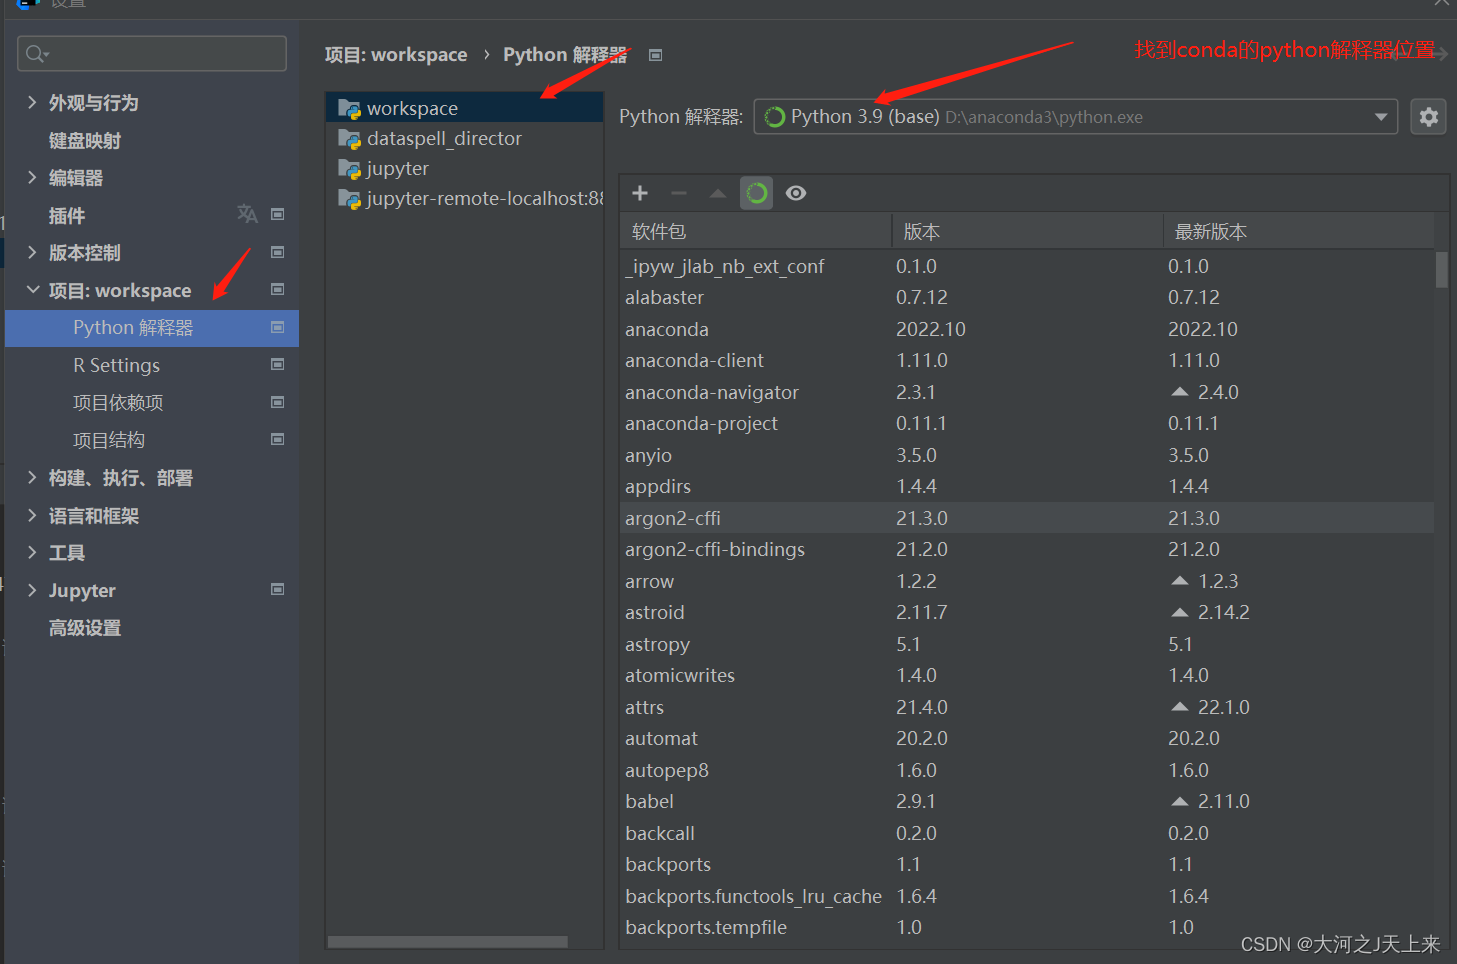The height and width of the screenshot is (964, 1457).
Task: Click the translation icon next to 插件
Action: 247,214
